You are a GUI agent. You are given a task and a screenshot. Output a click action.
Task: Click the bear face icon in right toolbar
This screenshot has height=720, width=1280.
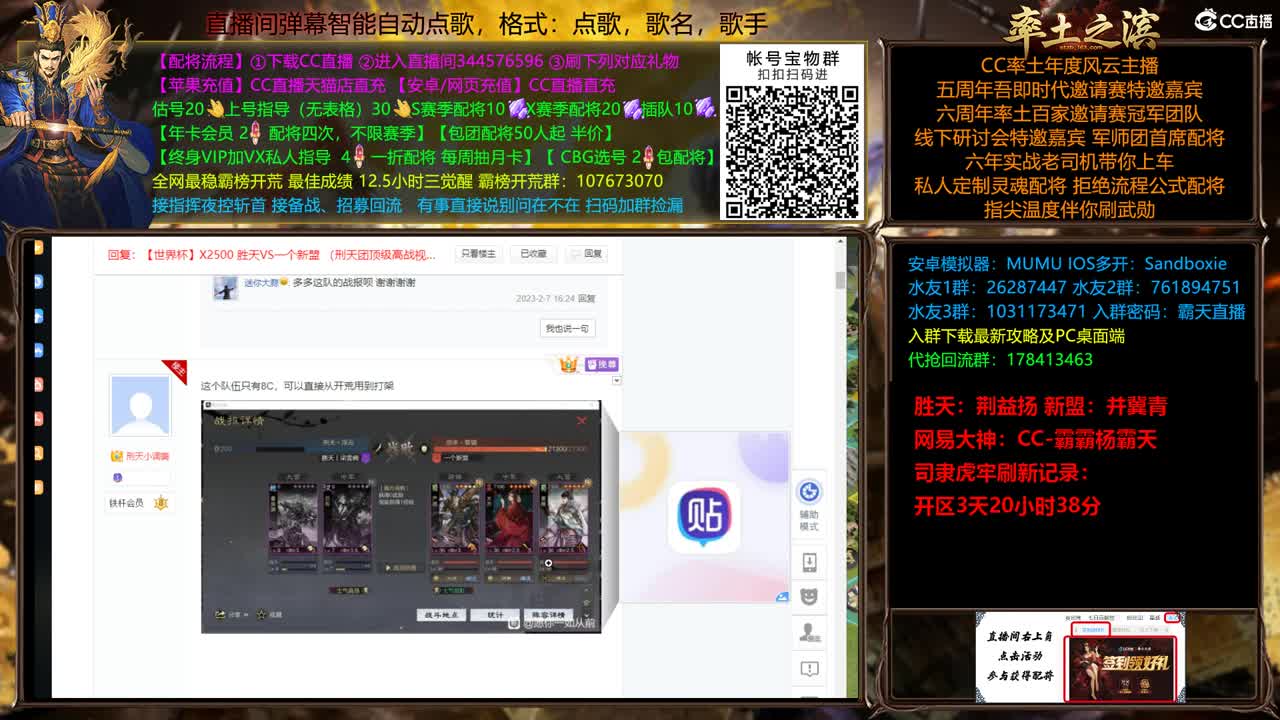click(x=810, y=597)
